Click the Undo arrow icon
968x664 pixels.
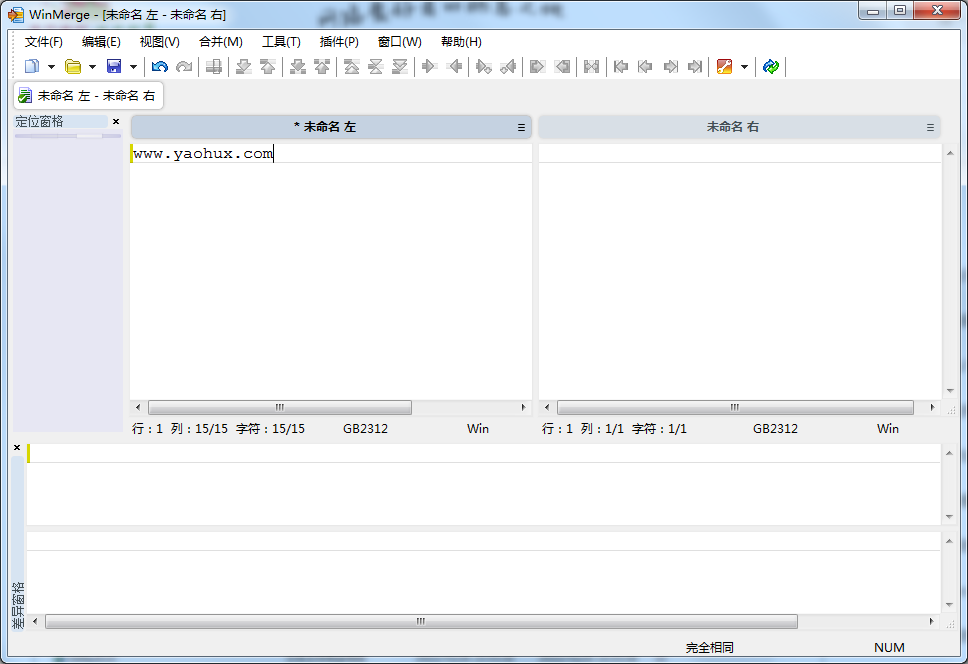[x=160, y=67]
